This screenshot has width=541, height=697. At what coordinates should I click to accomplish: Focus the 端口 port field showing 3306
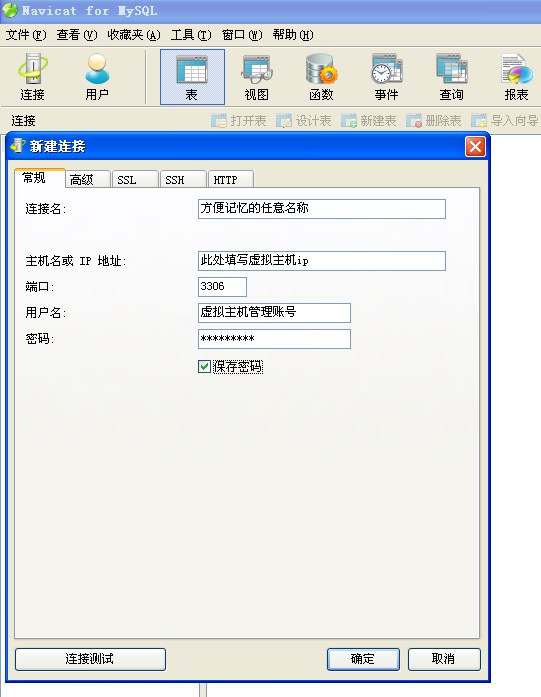[222, 287]
